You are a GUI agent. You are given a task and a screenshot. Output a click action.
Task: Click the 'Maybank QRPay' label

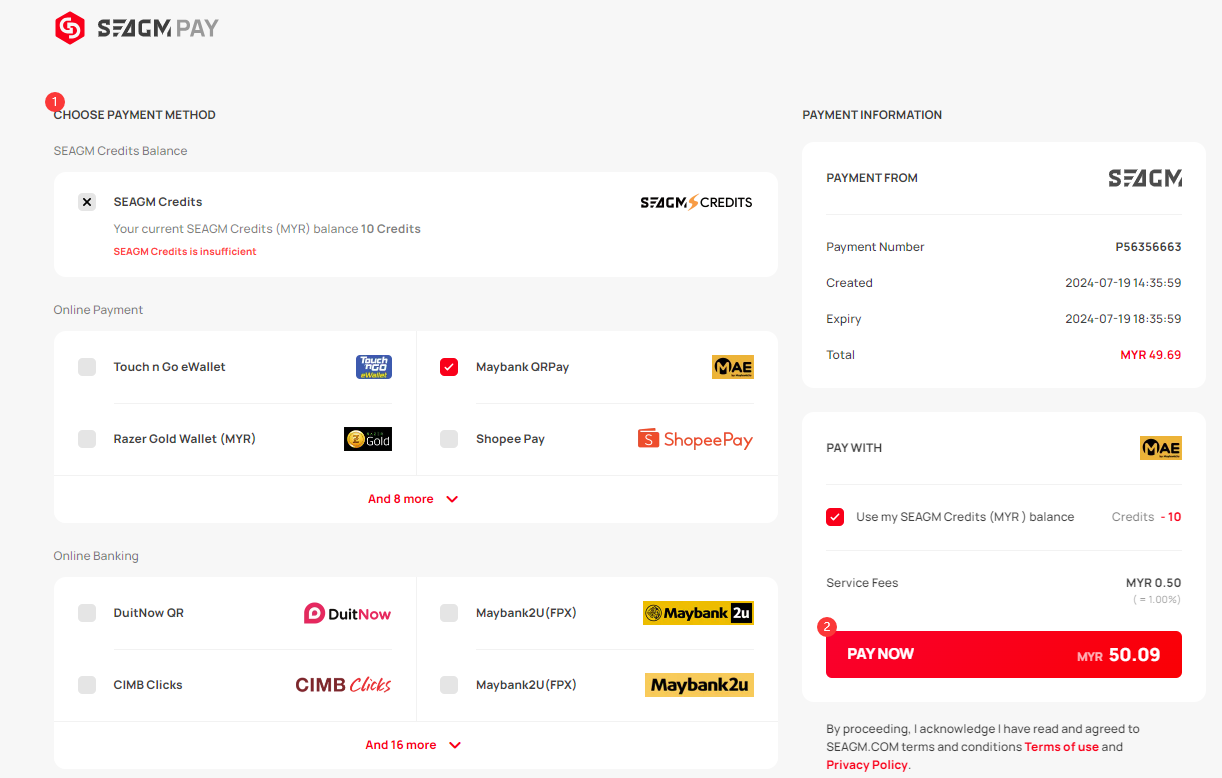[x=522, y=367]
